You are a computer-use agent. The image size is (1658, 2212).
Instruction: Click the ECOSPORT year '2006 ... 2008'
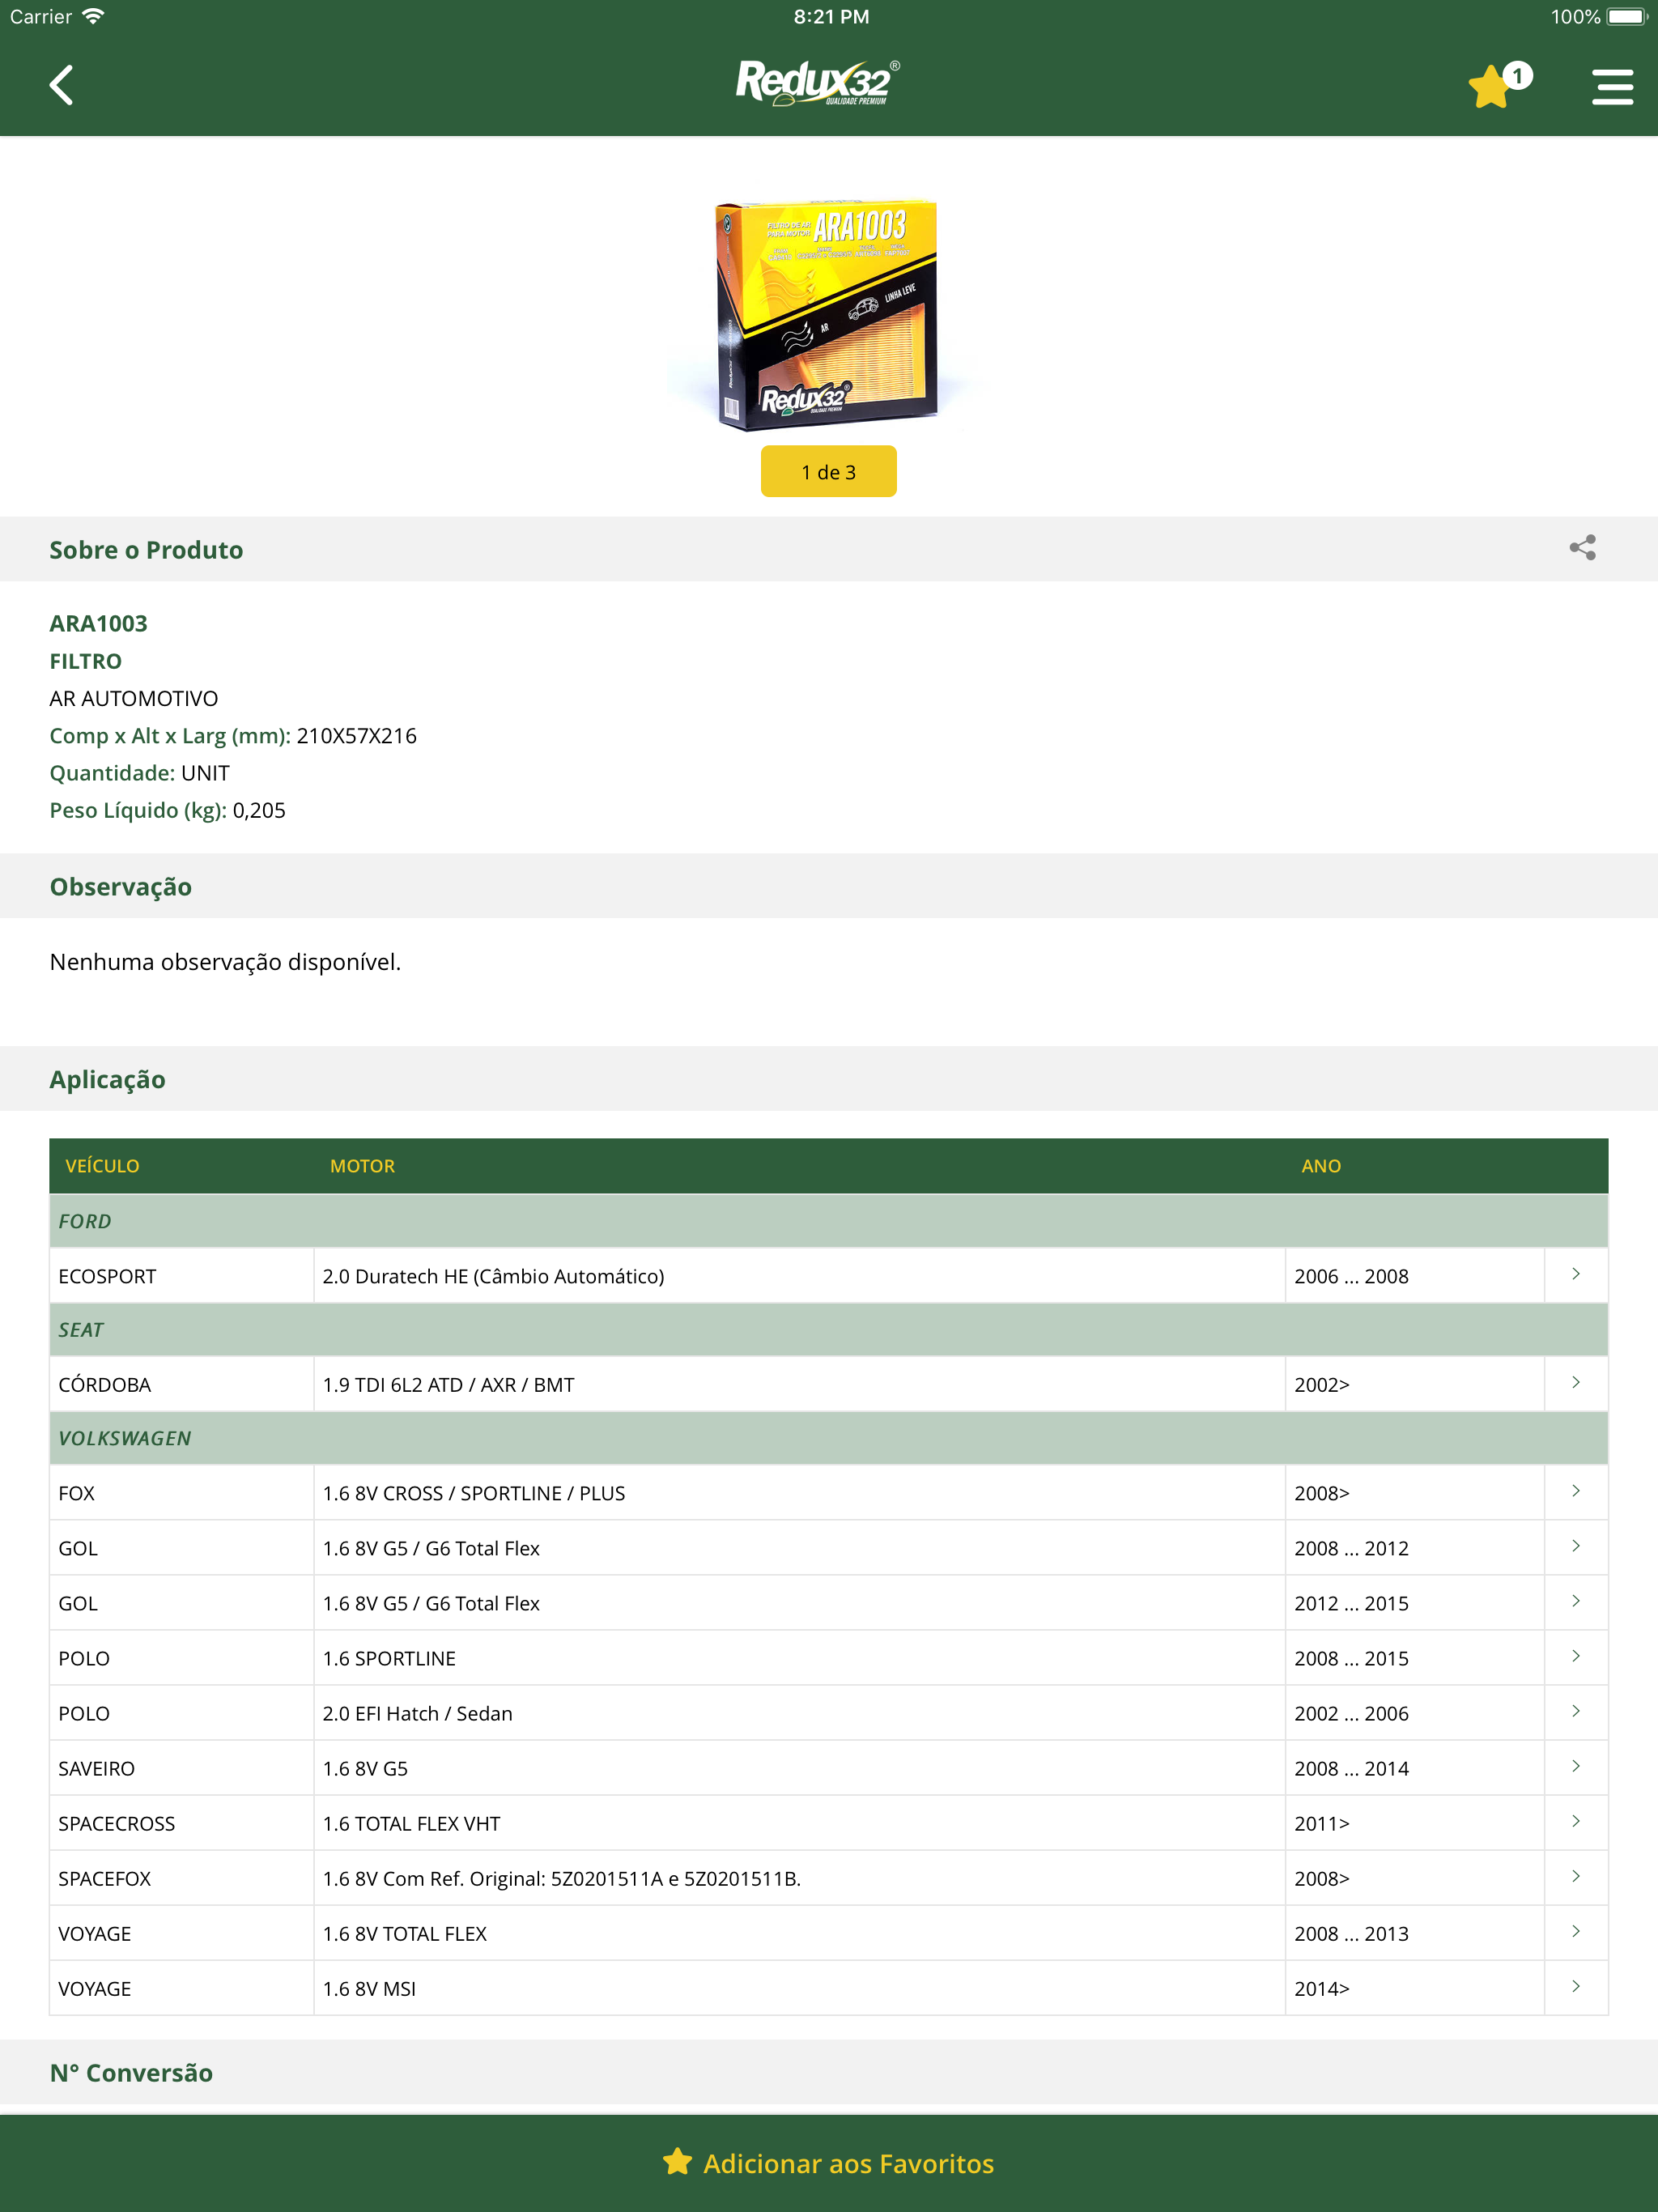1351,1276
